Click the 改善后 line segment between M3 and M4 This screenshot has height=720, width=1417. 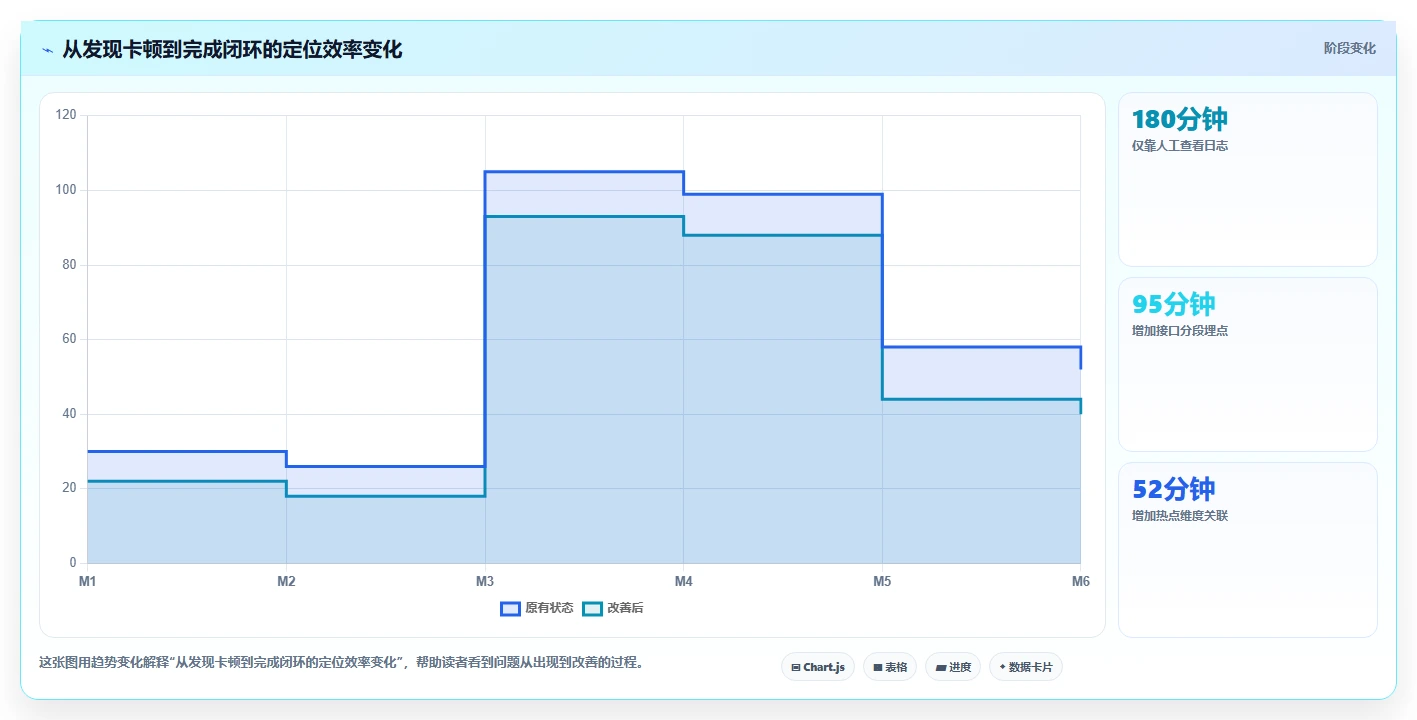[x=584, y=217]
